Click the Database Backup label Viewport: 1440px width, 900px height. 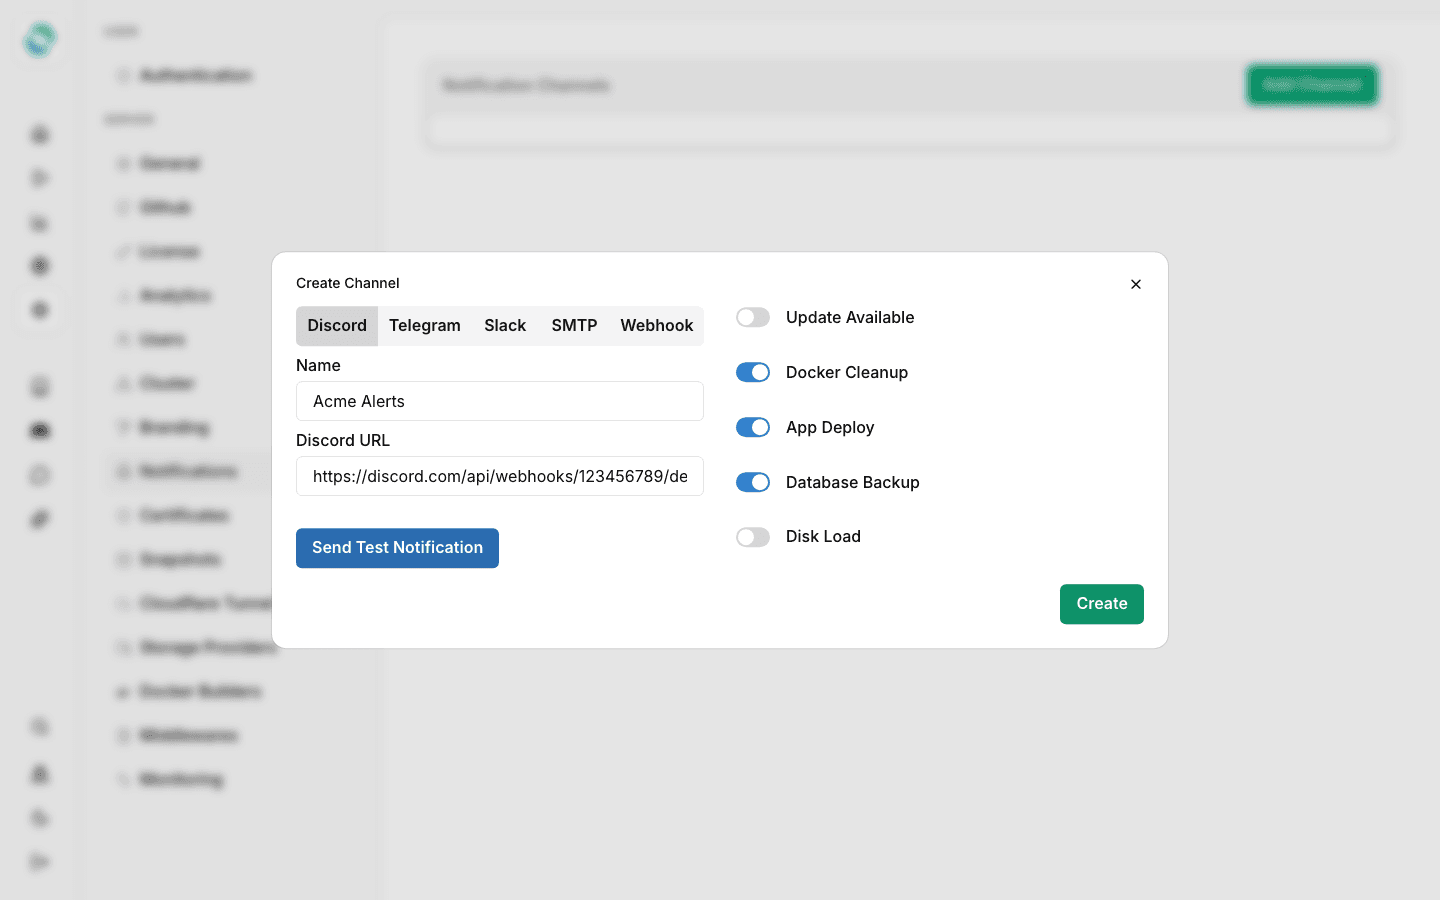(852, 482)
